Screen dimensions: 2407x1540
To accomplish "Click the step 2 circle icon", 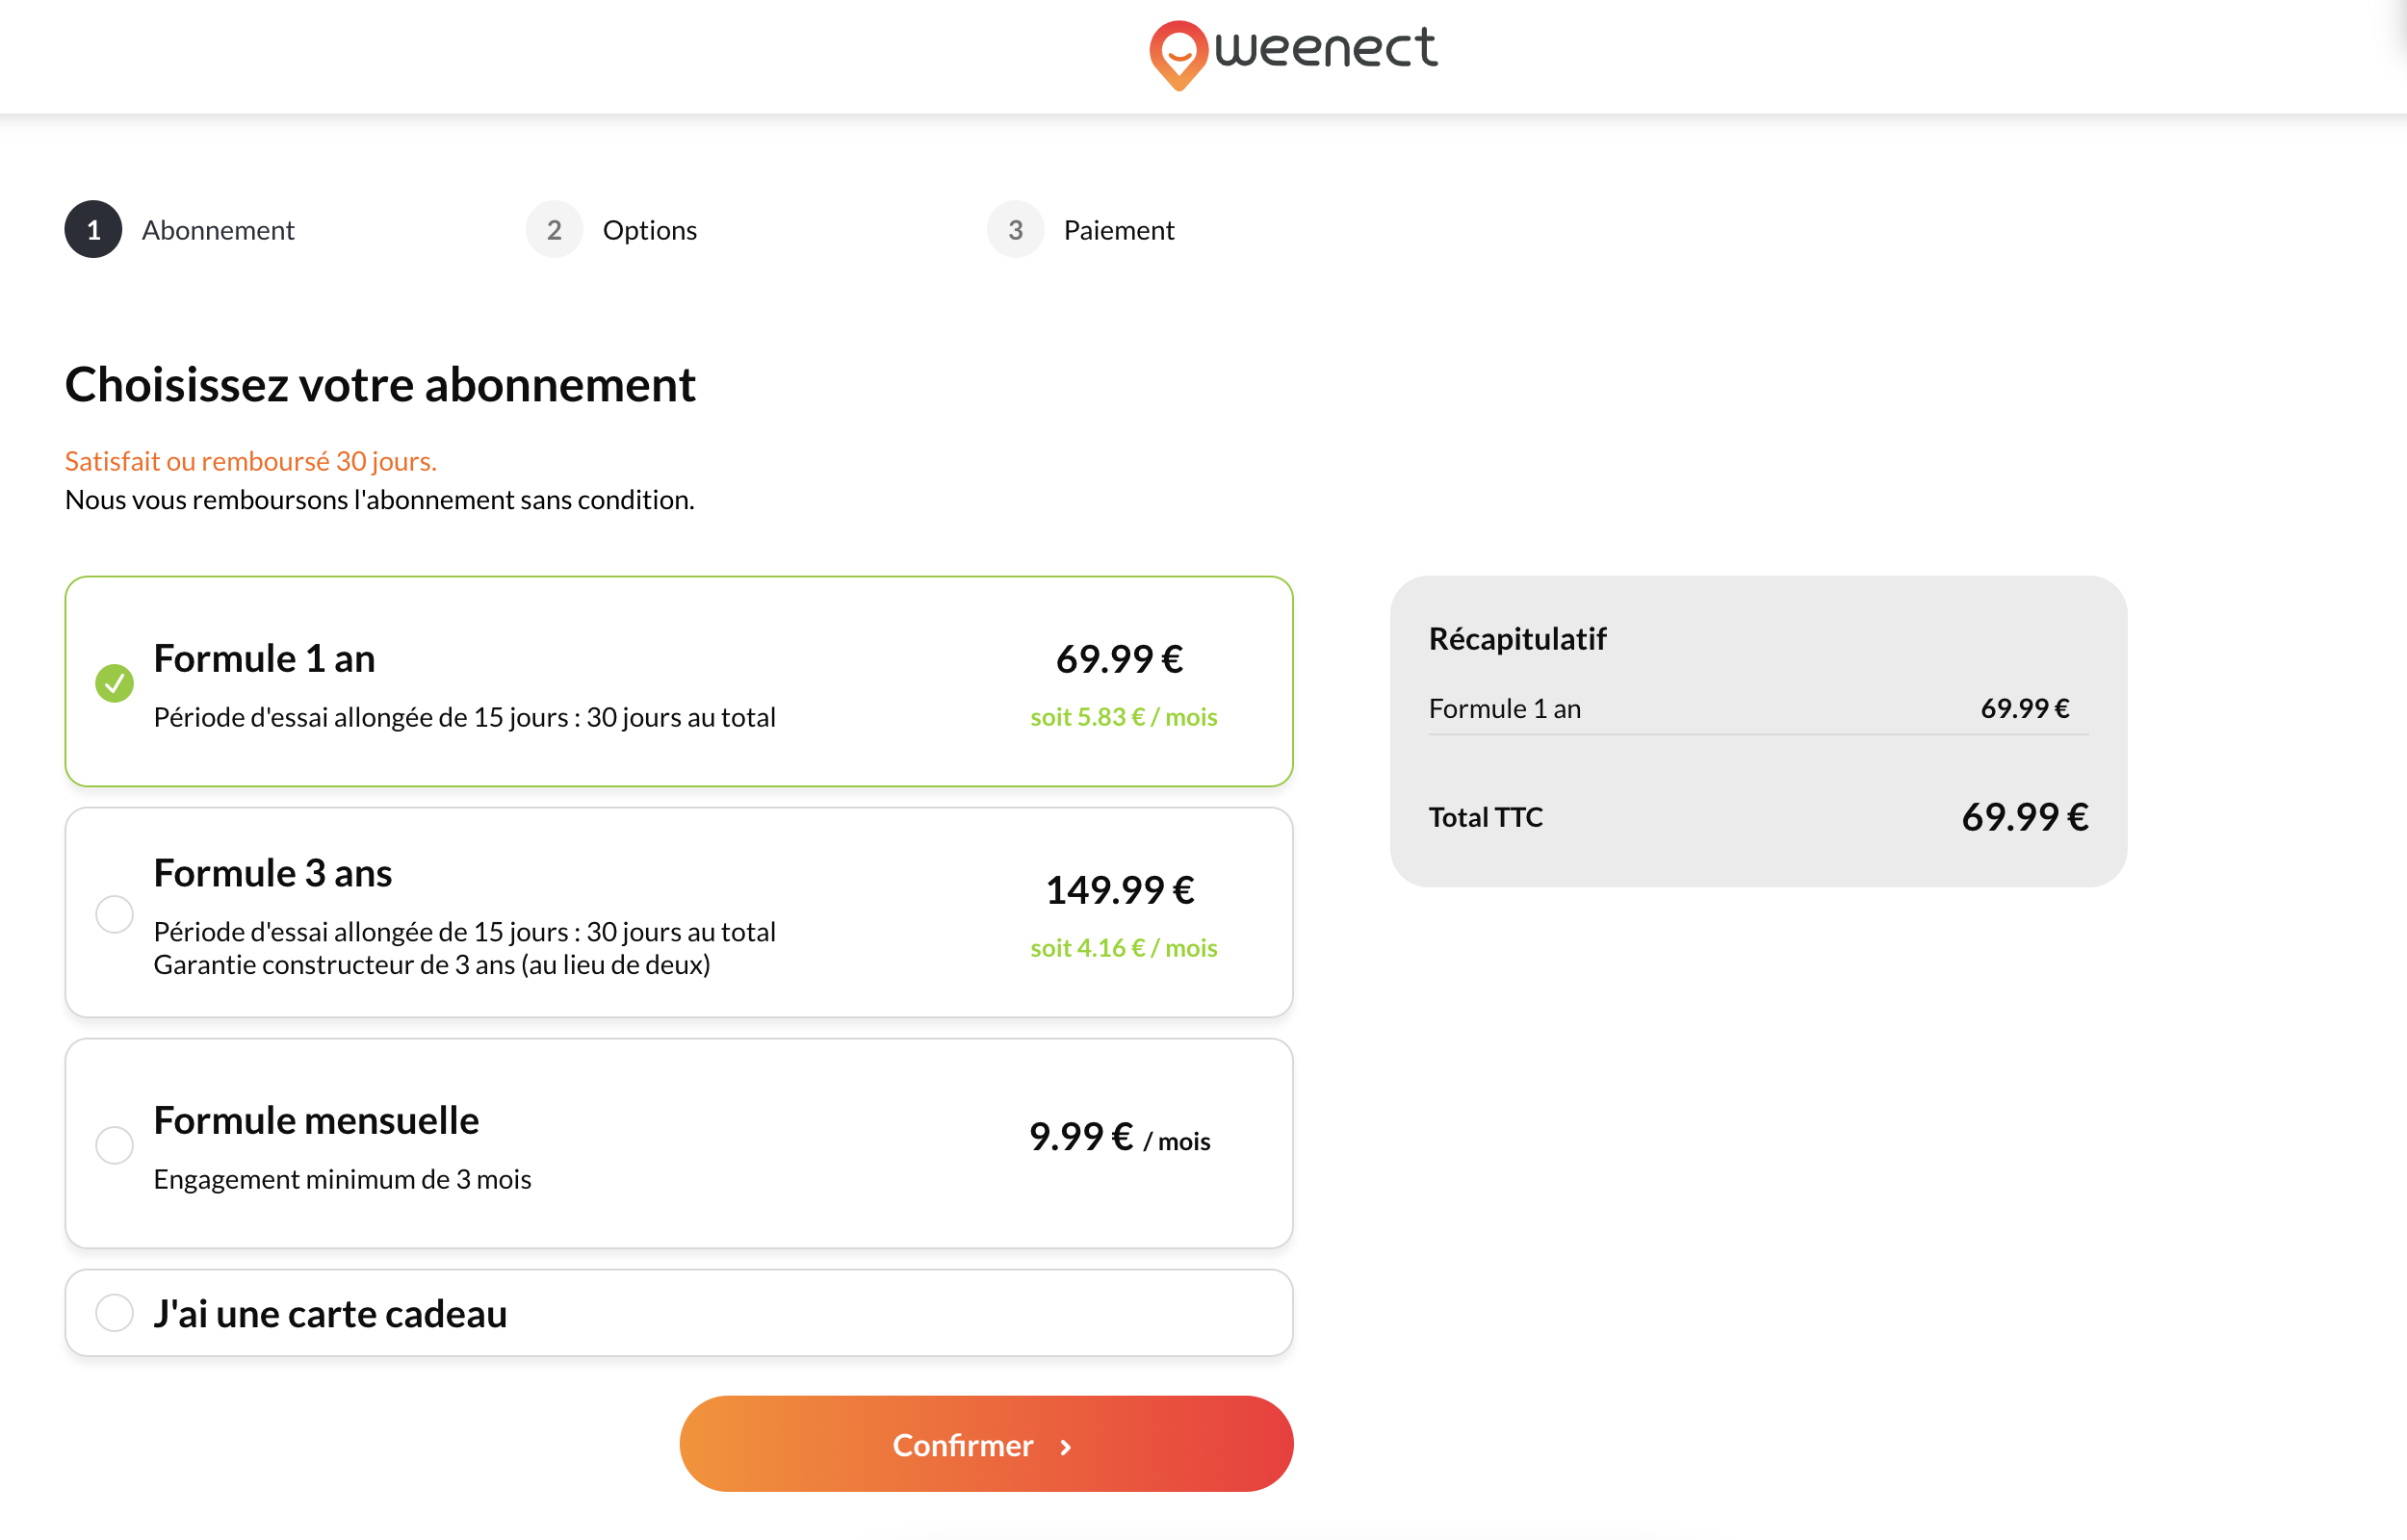I will (x=554, y=230).
